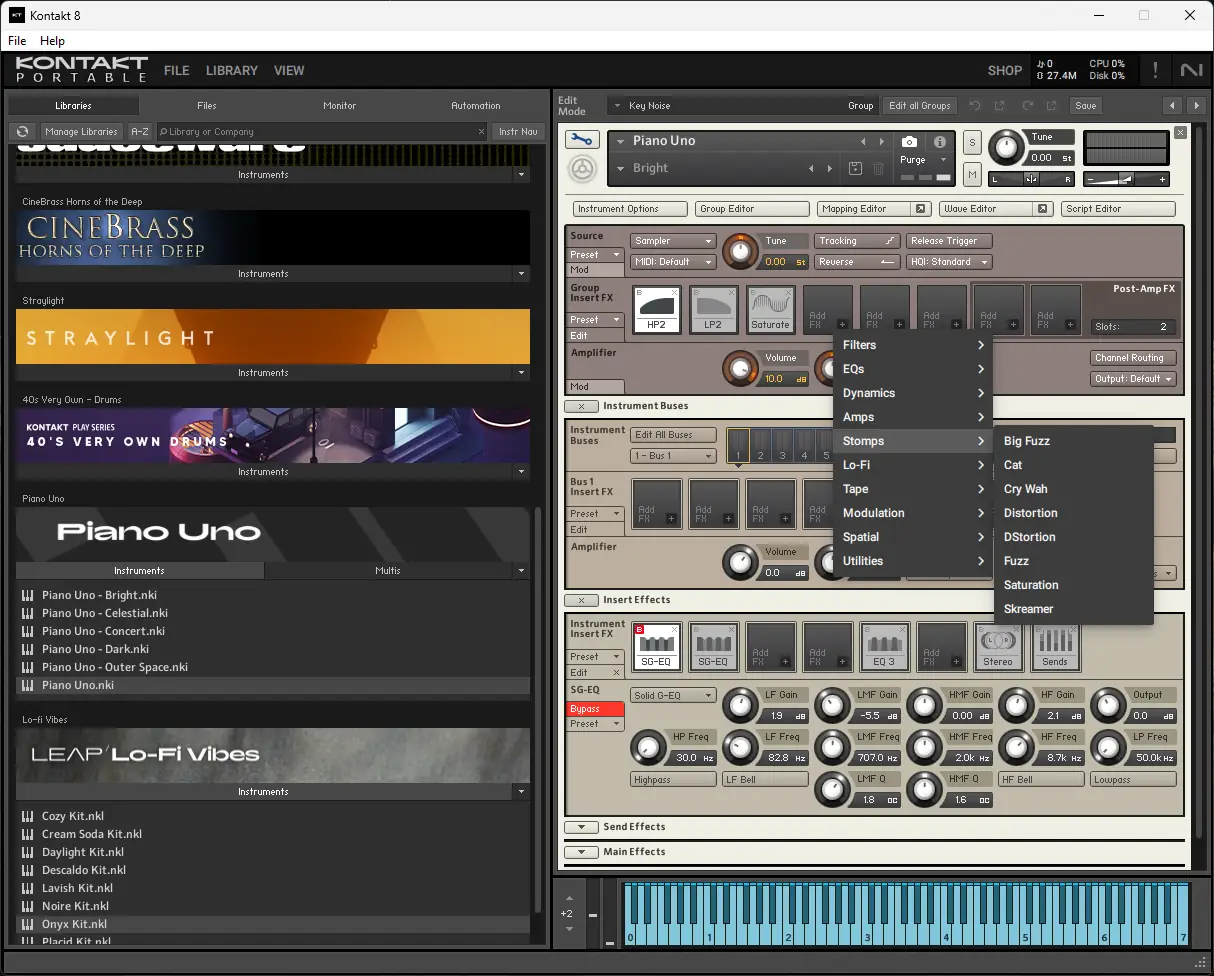Open the Instrument Options button
The image size is (1214, 976).
[630, 209]
